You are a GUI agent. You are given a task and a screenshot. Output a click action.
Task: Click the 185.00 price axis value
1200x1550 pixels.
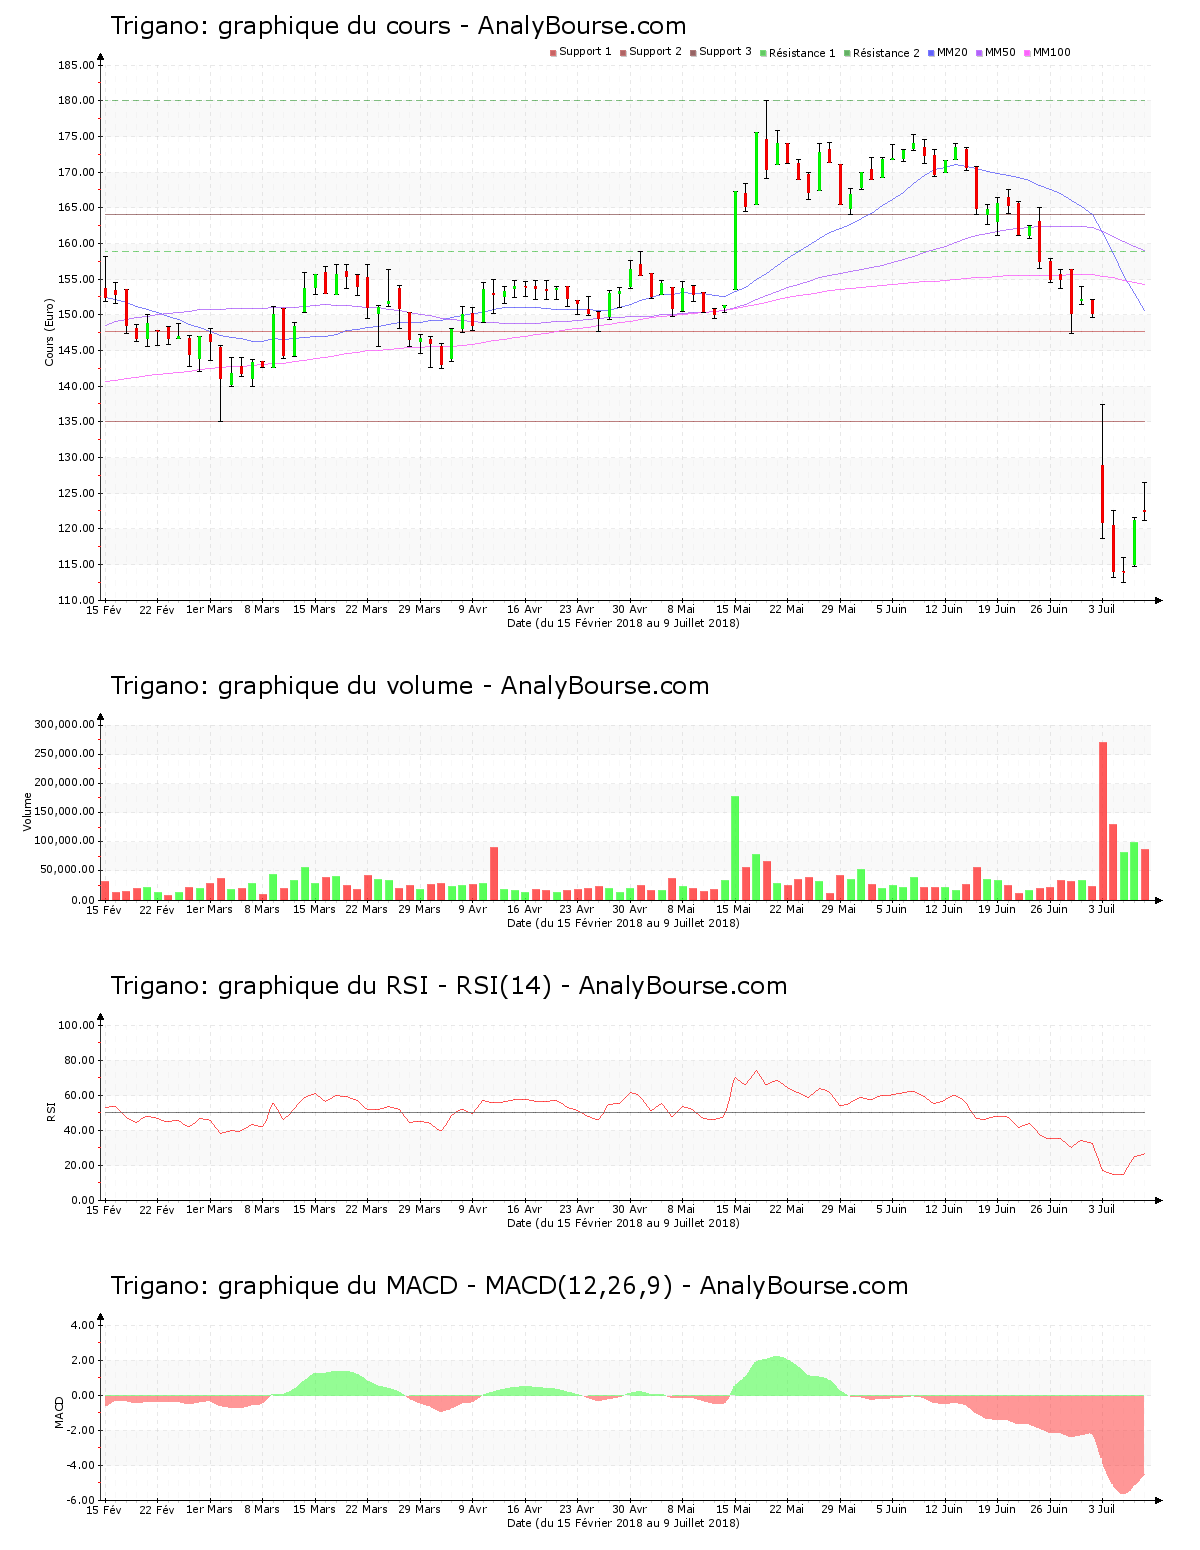(x=76, y=65)
